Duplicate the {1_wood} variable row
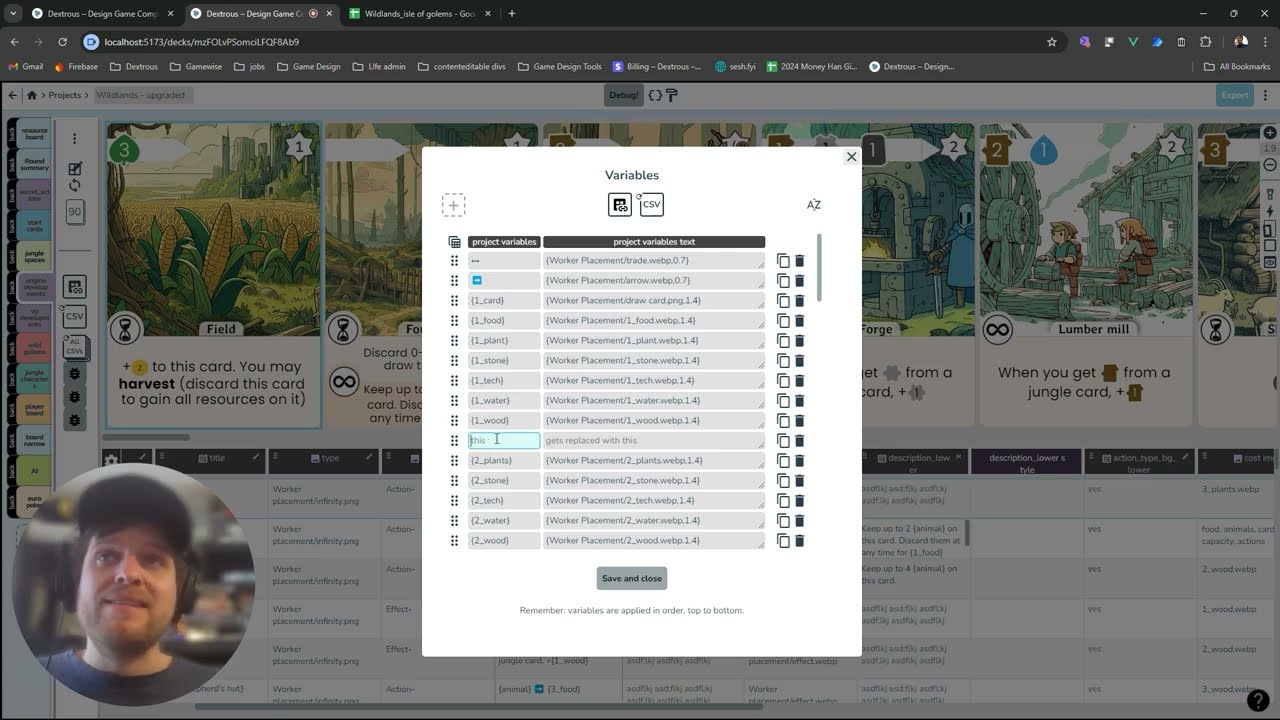 783,421
